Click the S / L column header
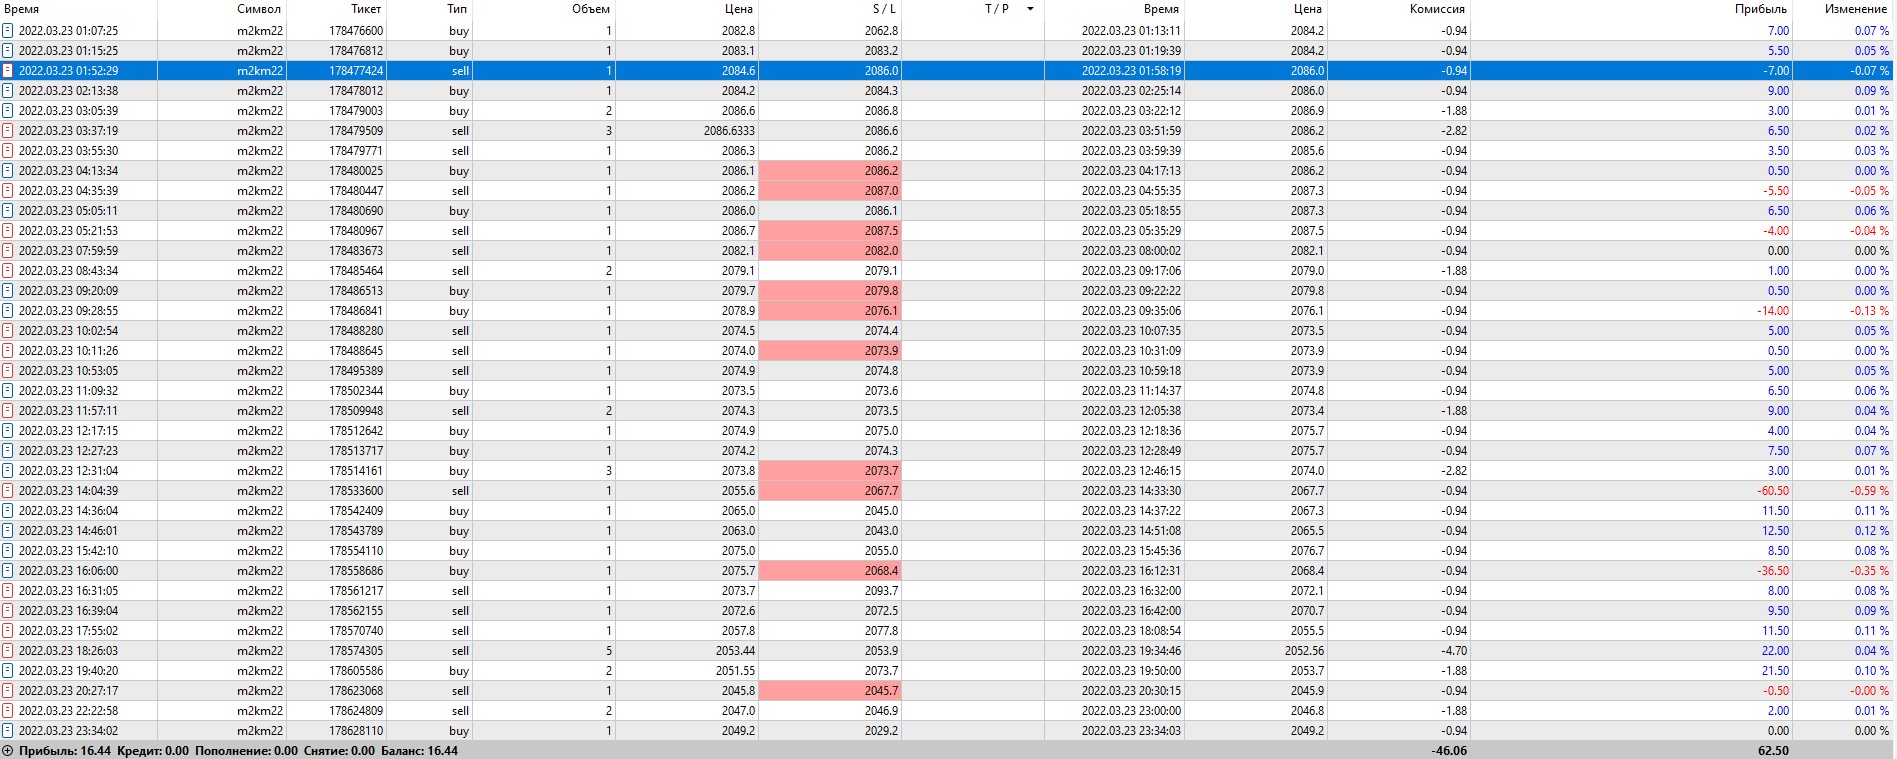Screen dimensions: 1897x759 [x=884, y=9]
